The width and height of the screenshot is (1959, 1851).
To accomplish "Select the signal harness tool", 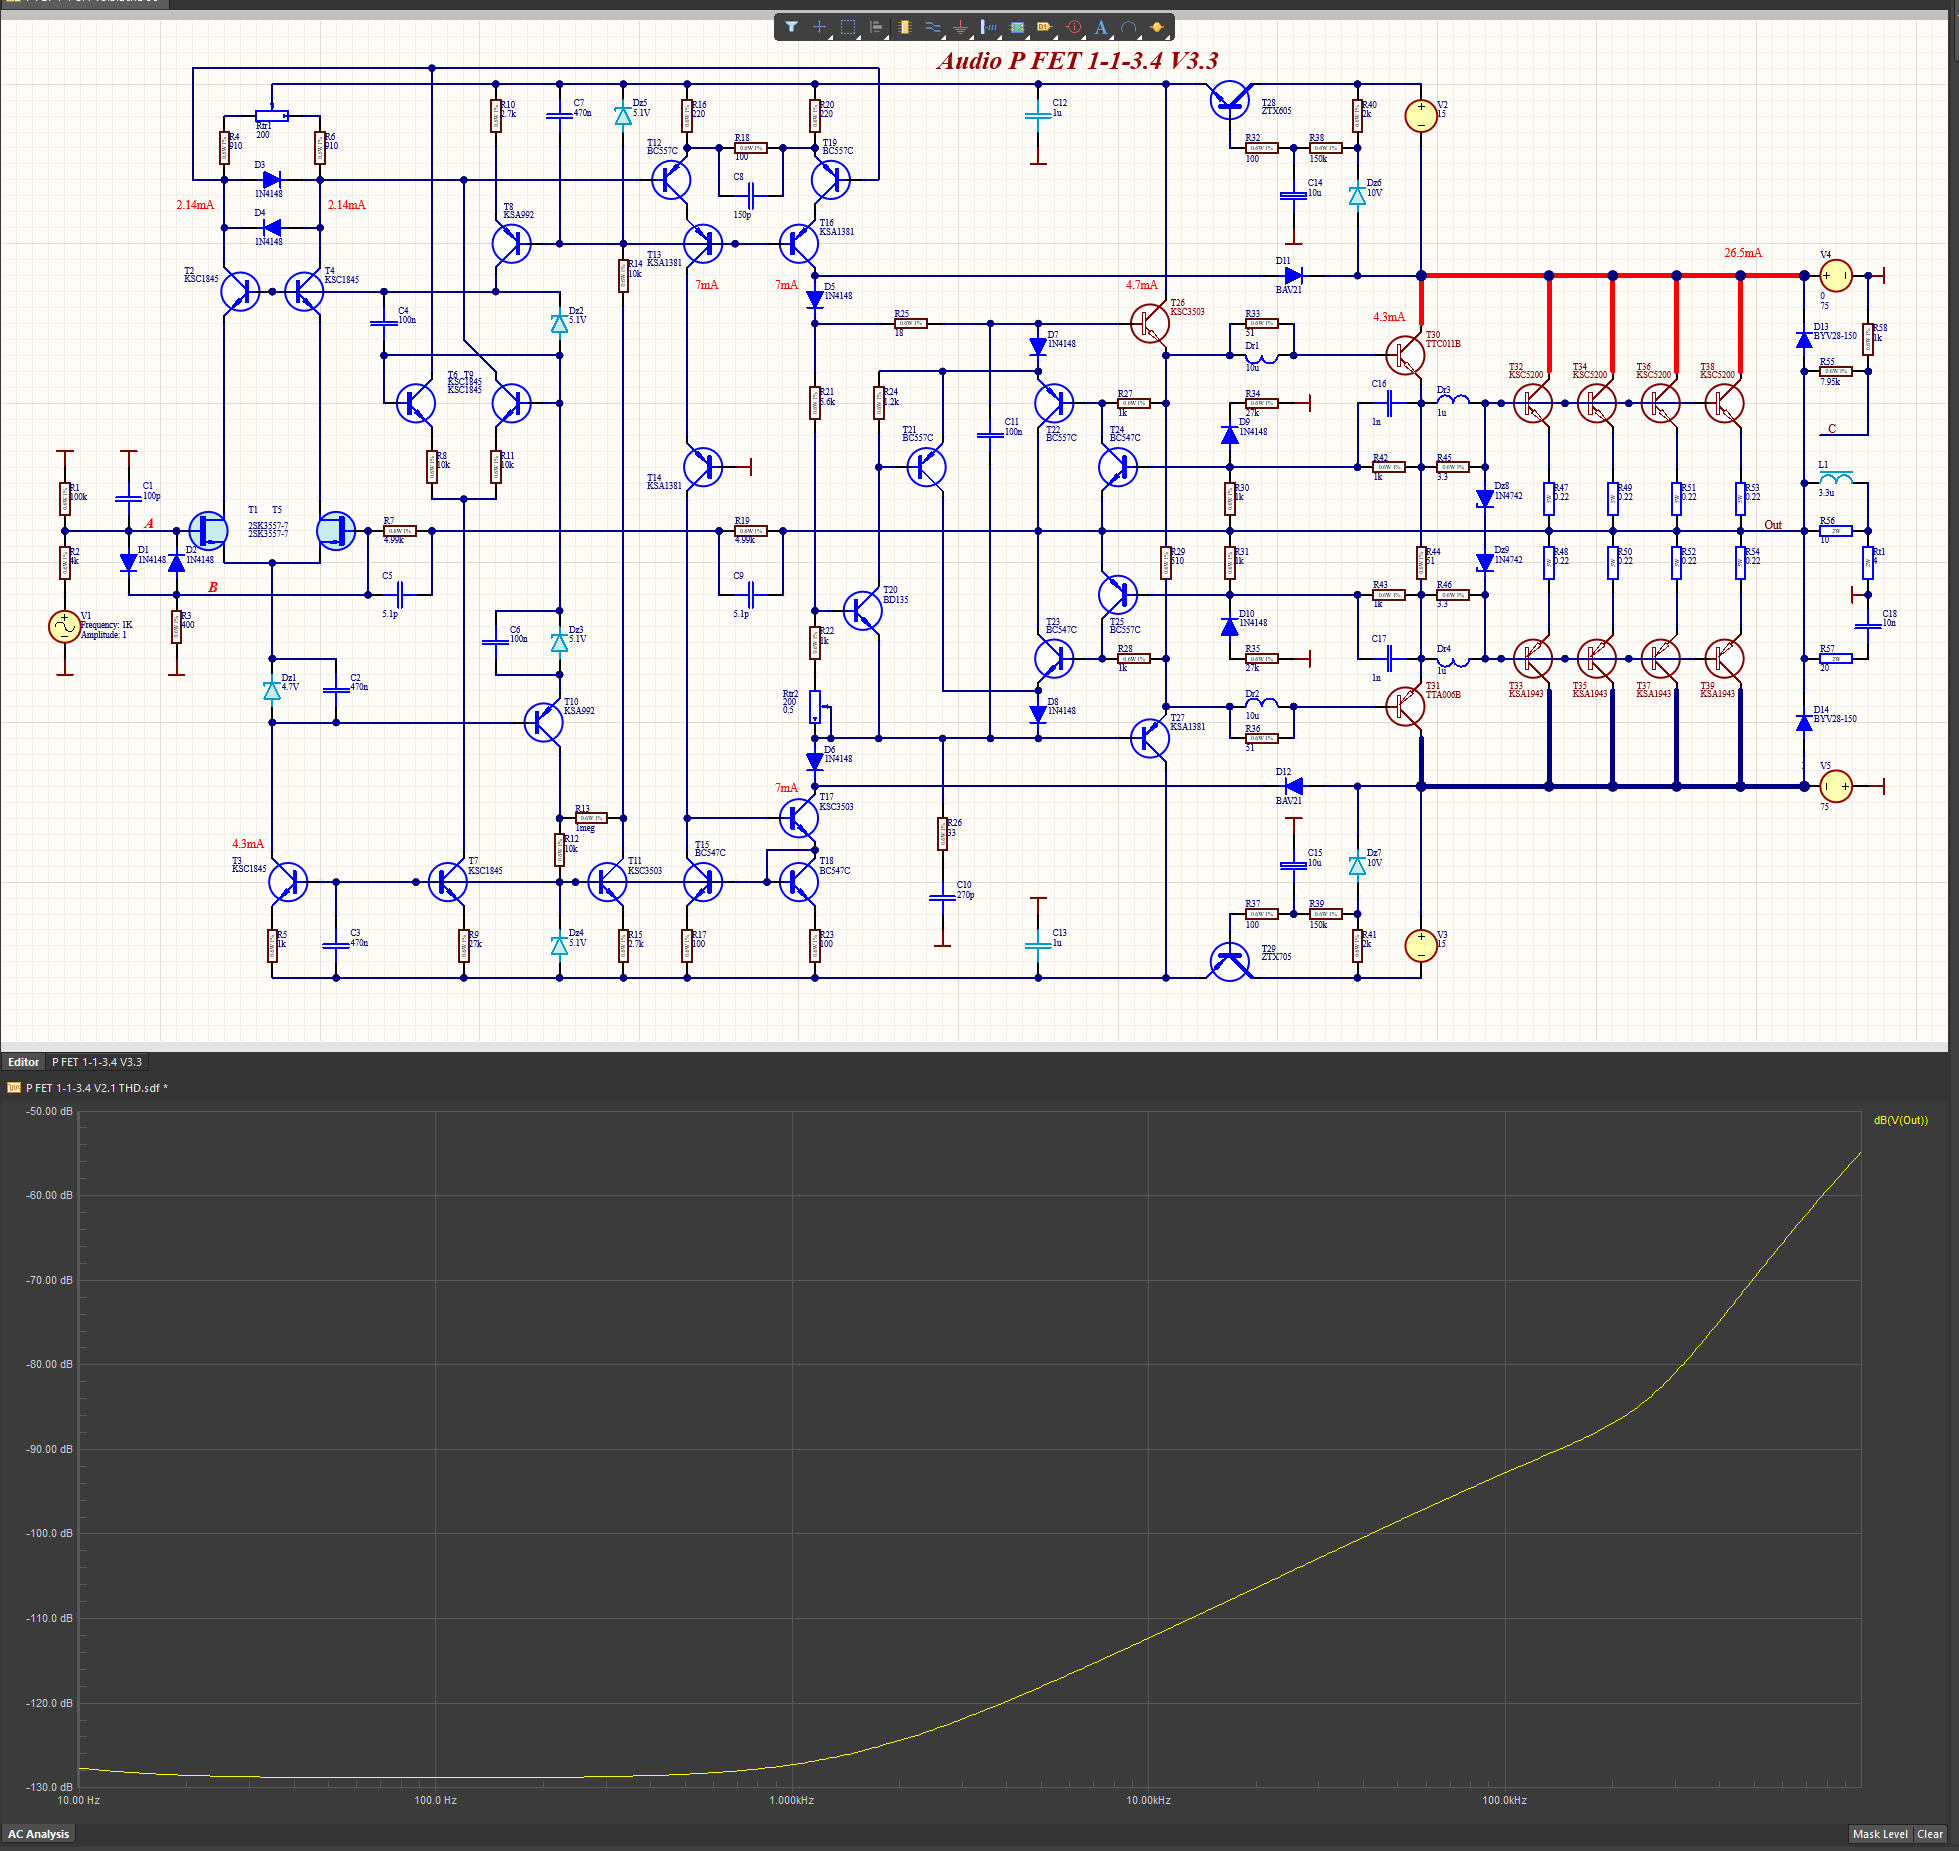I will [988, 27].
